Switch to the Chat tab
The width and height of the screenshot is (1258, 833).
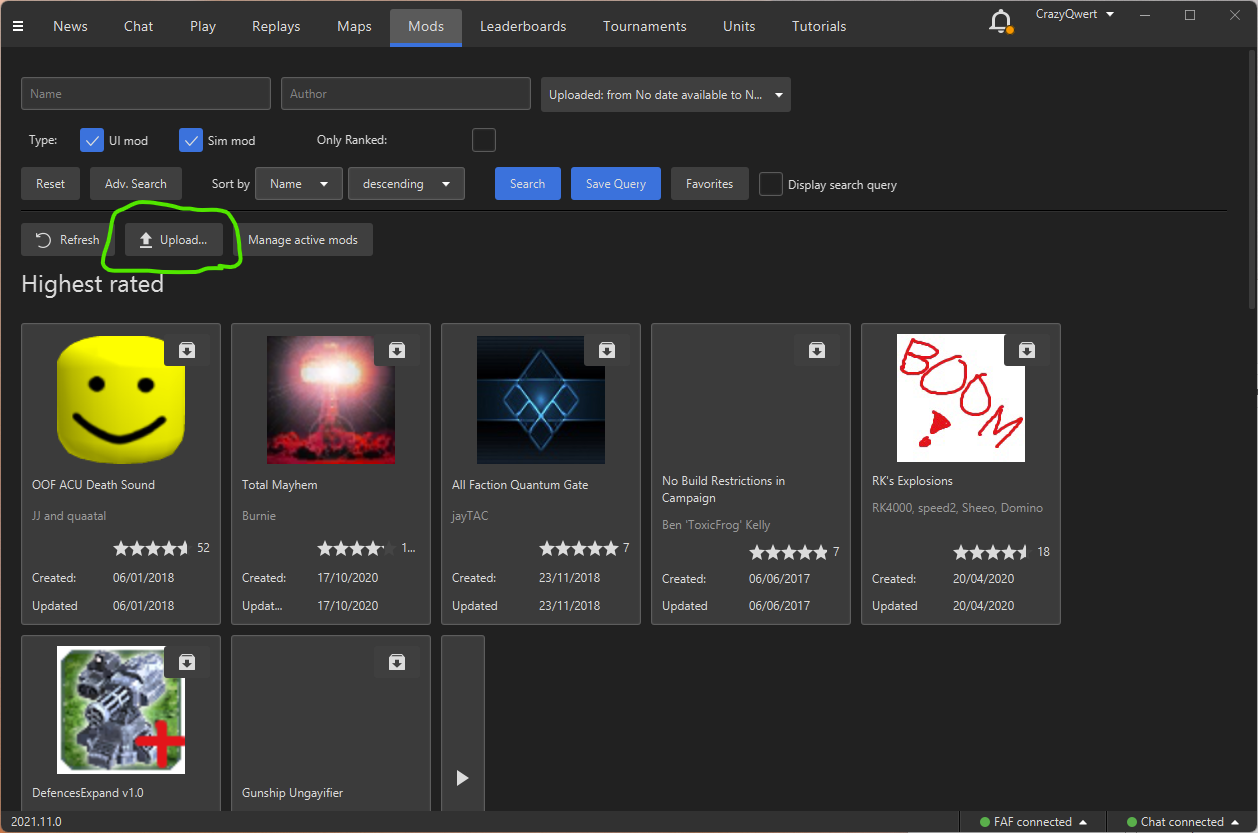pos(139,26)
